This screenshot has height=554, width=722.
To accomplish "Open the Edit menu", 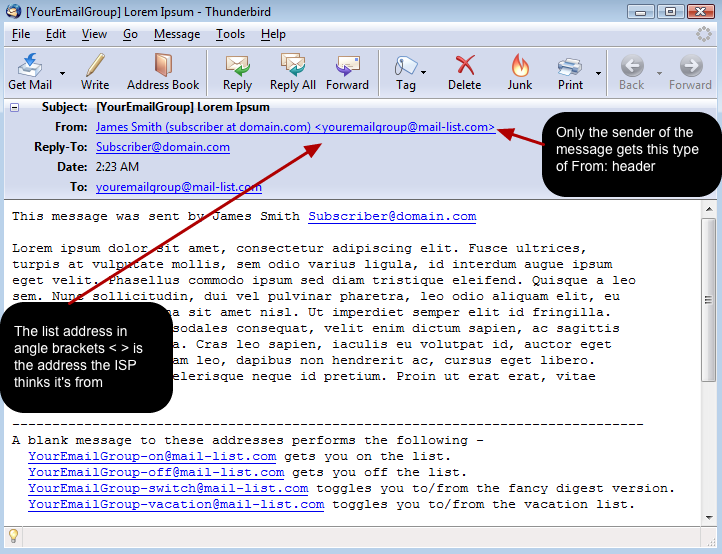I will 56,34.
